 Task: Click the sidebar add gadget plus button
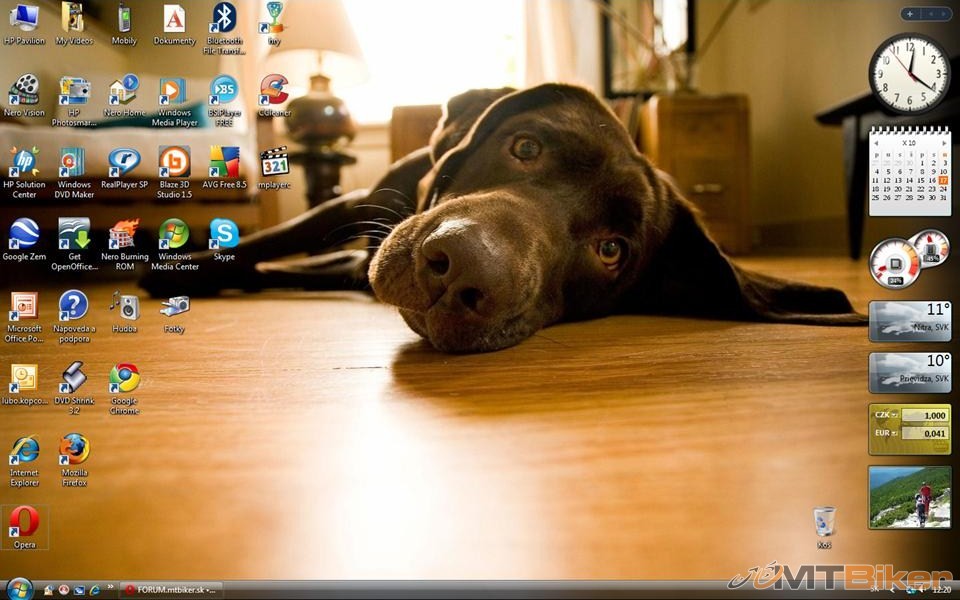click(910, 14)
